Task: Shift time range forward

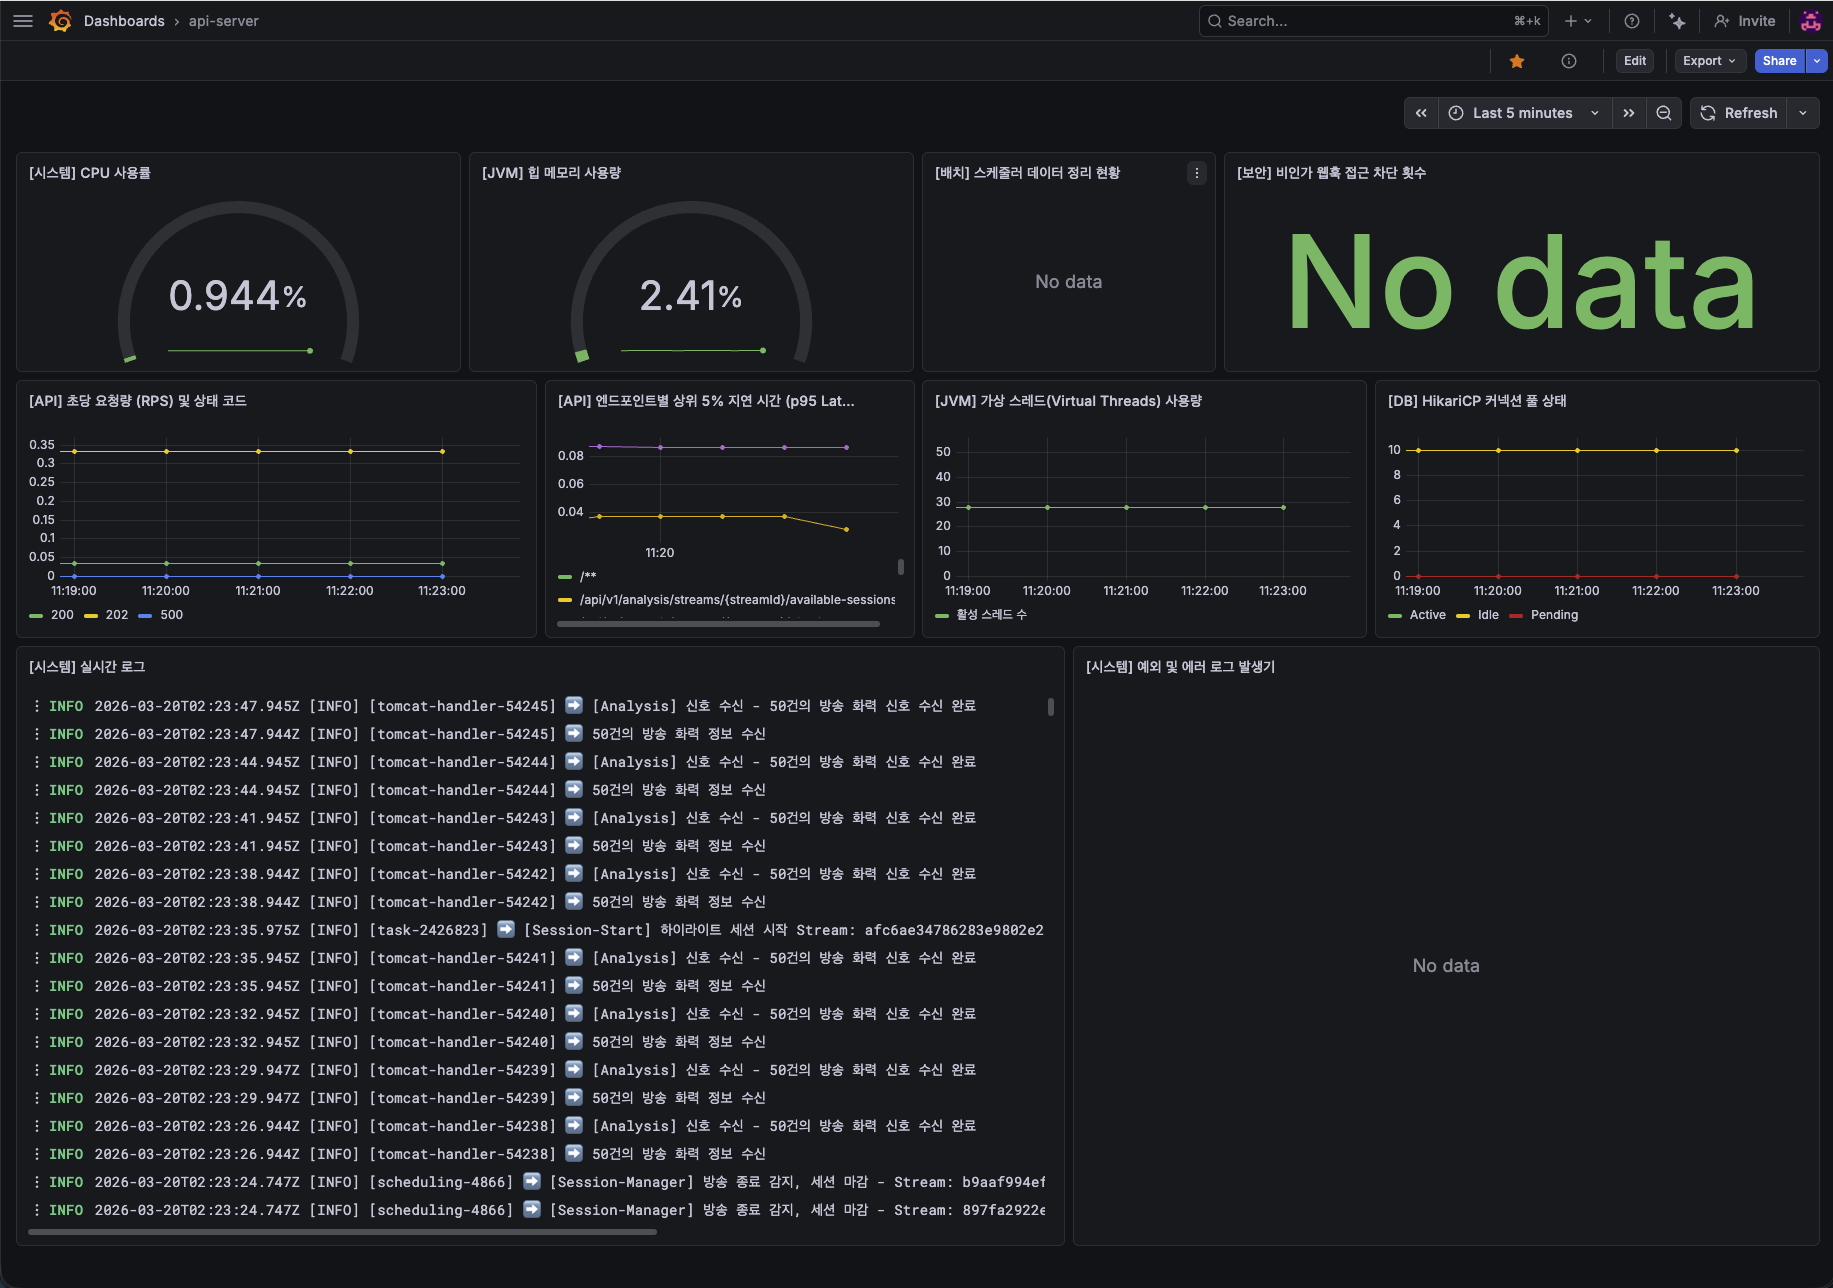Action: [x=1629, y=113]
